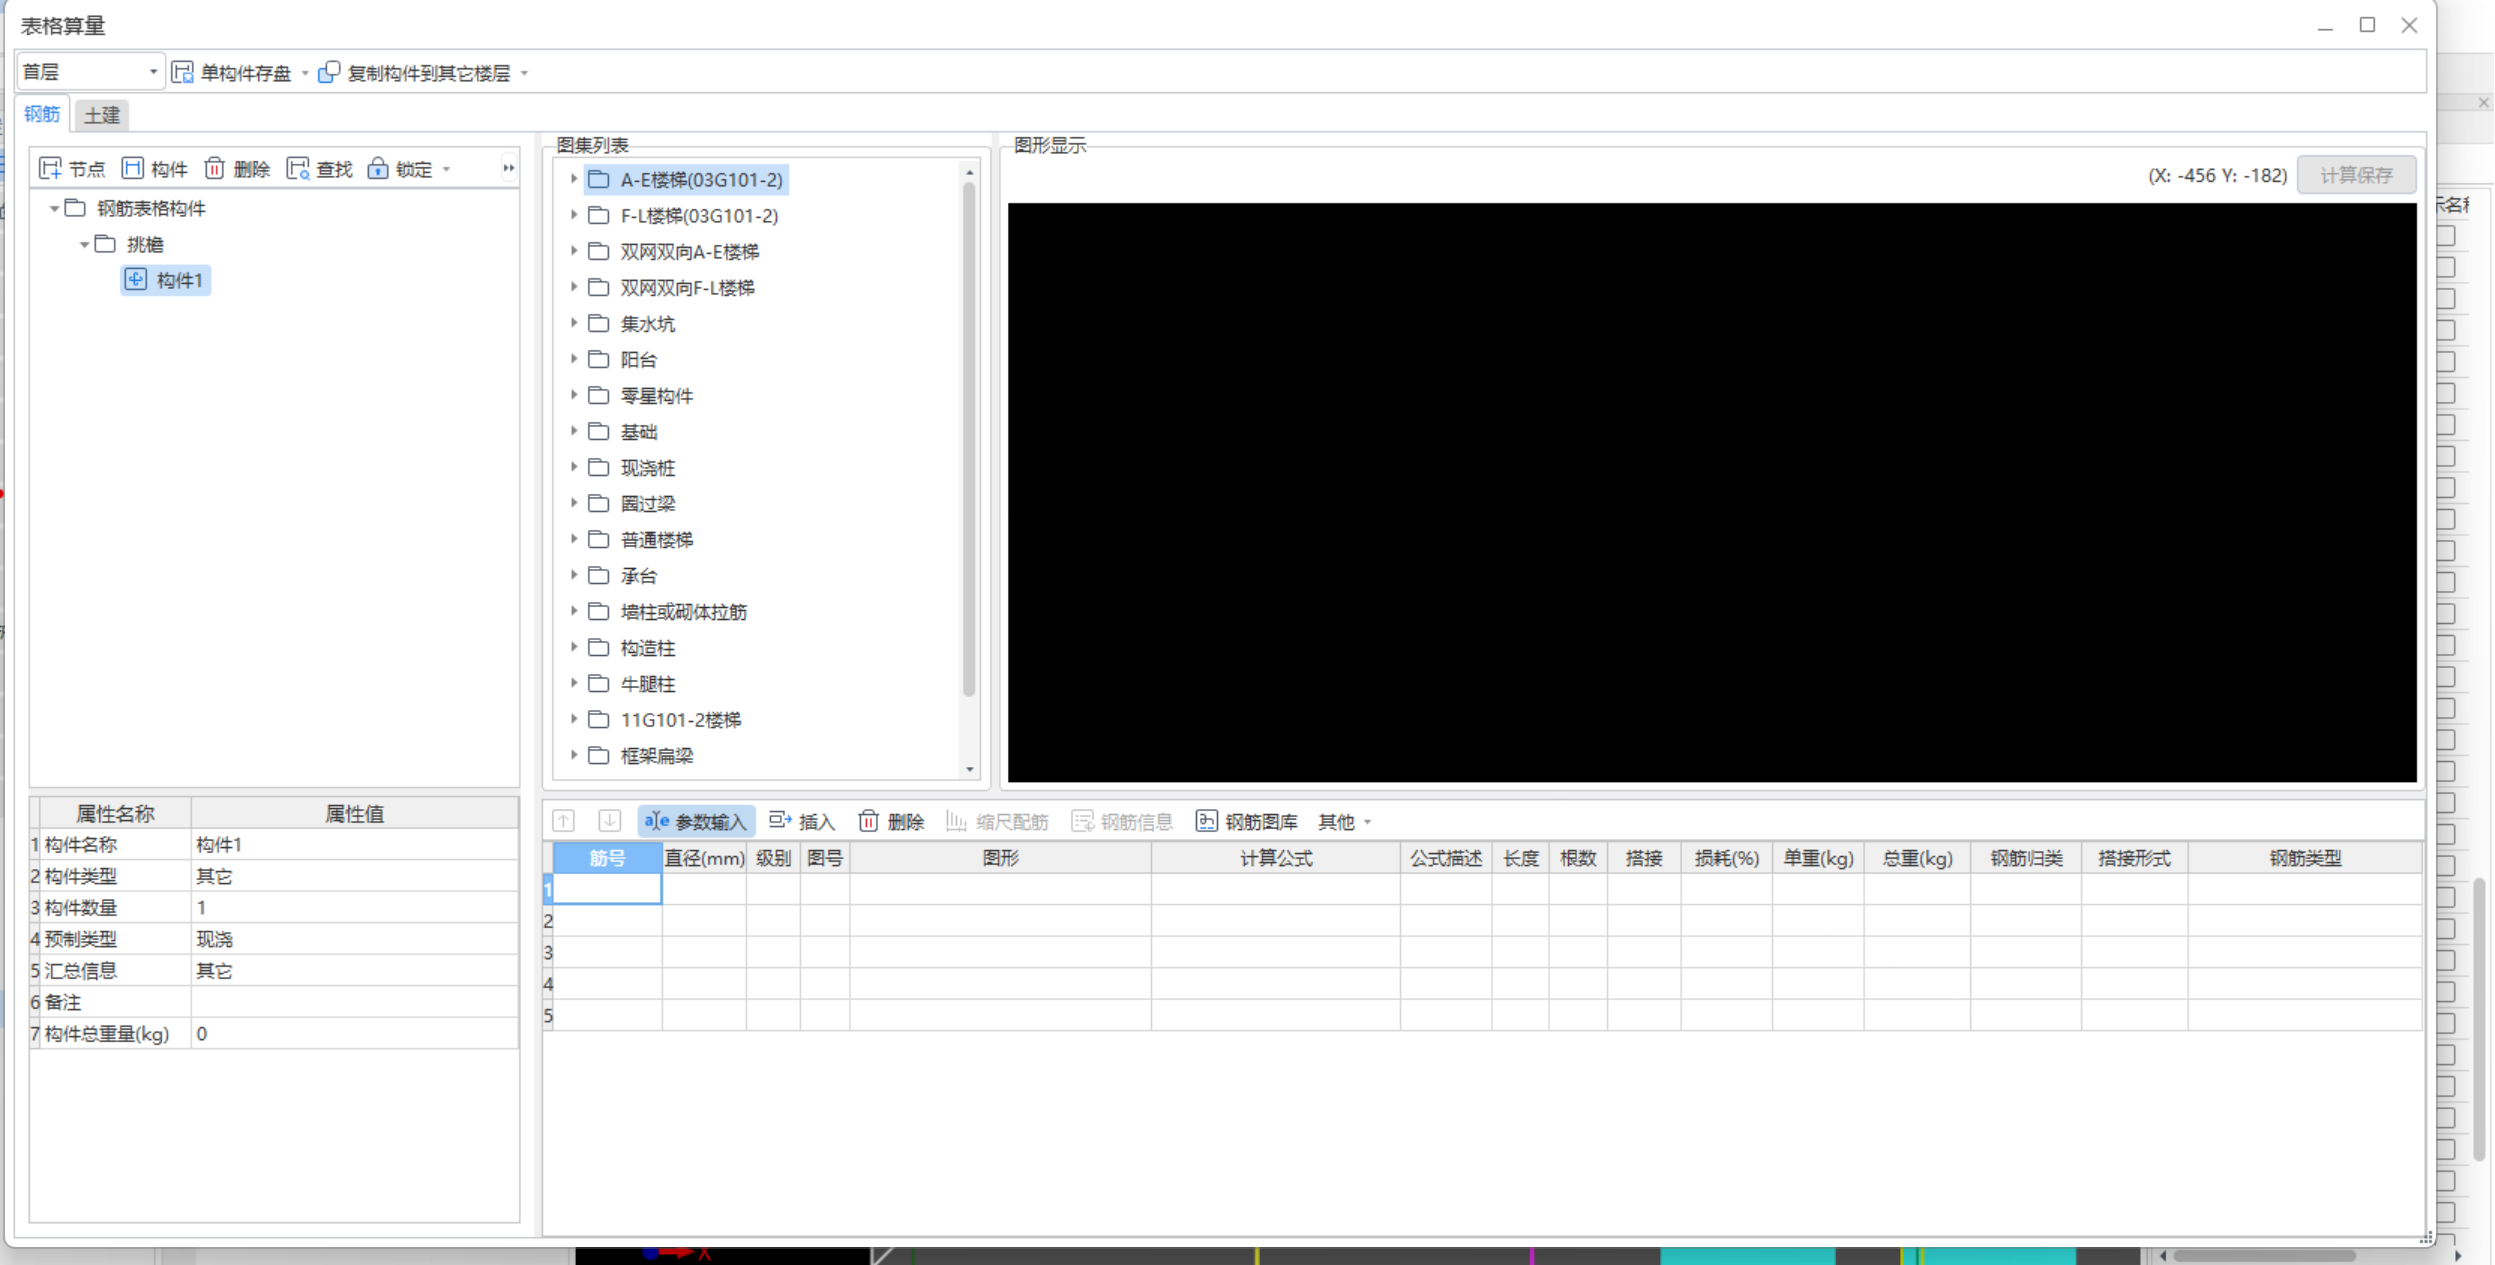Tick the first checkbox in the background window

click(x=2446, y=236)
